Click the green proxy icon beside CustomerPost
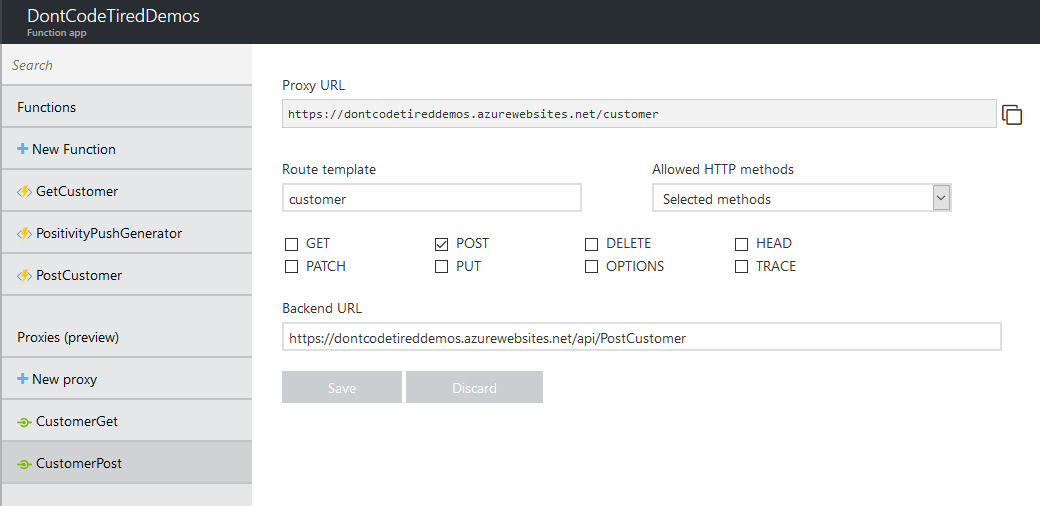1040x506 pixels. [x=24, y=464]
